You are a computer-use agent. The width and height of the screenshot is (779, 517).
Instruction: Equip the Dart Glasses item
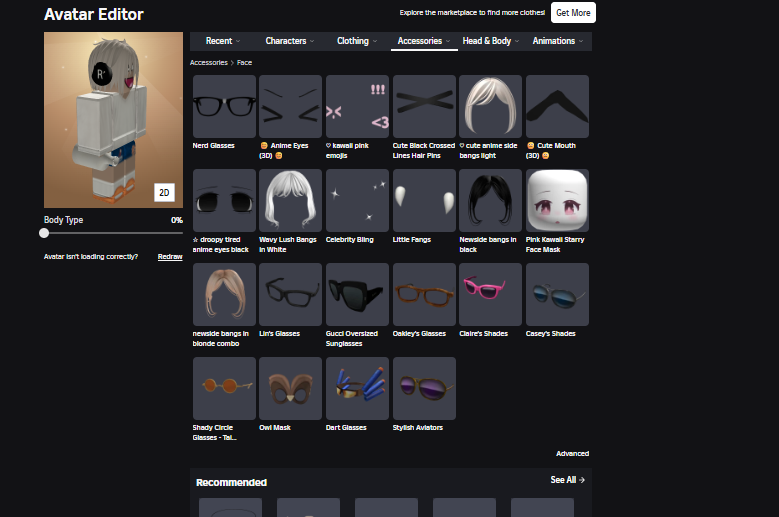tap(357, 388)
